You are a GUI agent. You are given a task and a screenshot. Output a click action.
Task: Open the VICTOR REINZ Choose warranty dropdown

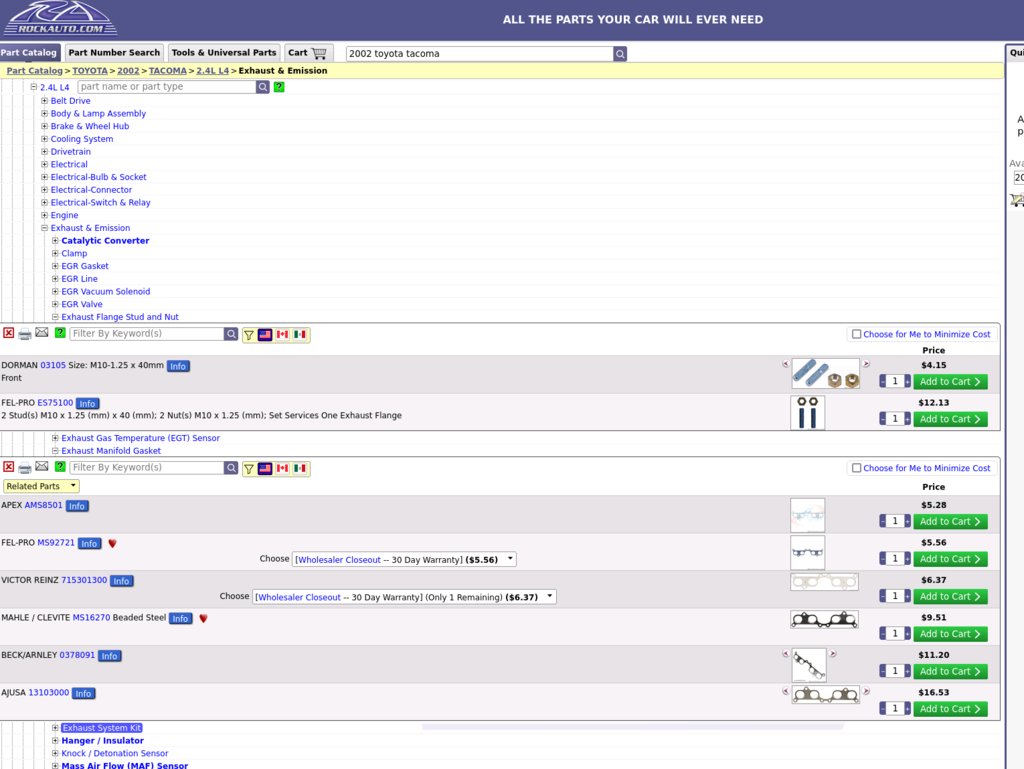click(x=404, y=597)
